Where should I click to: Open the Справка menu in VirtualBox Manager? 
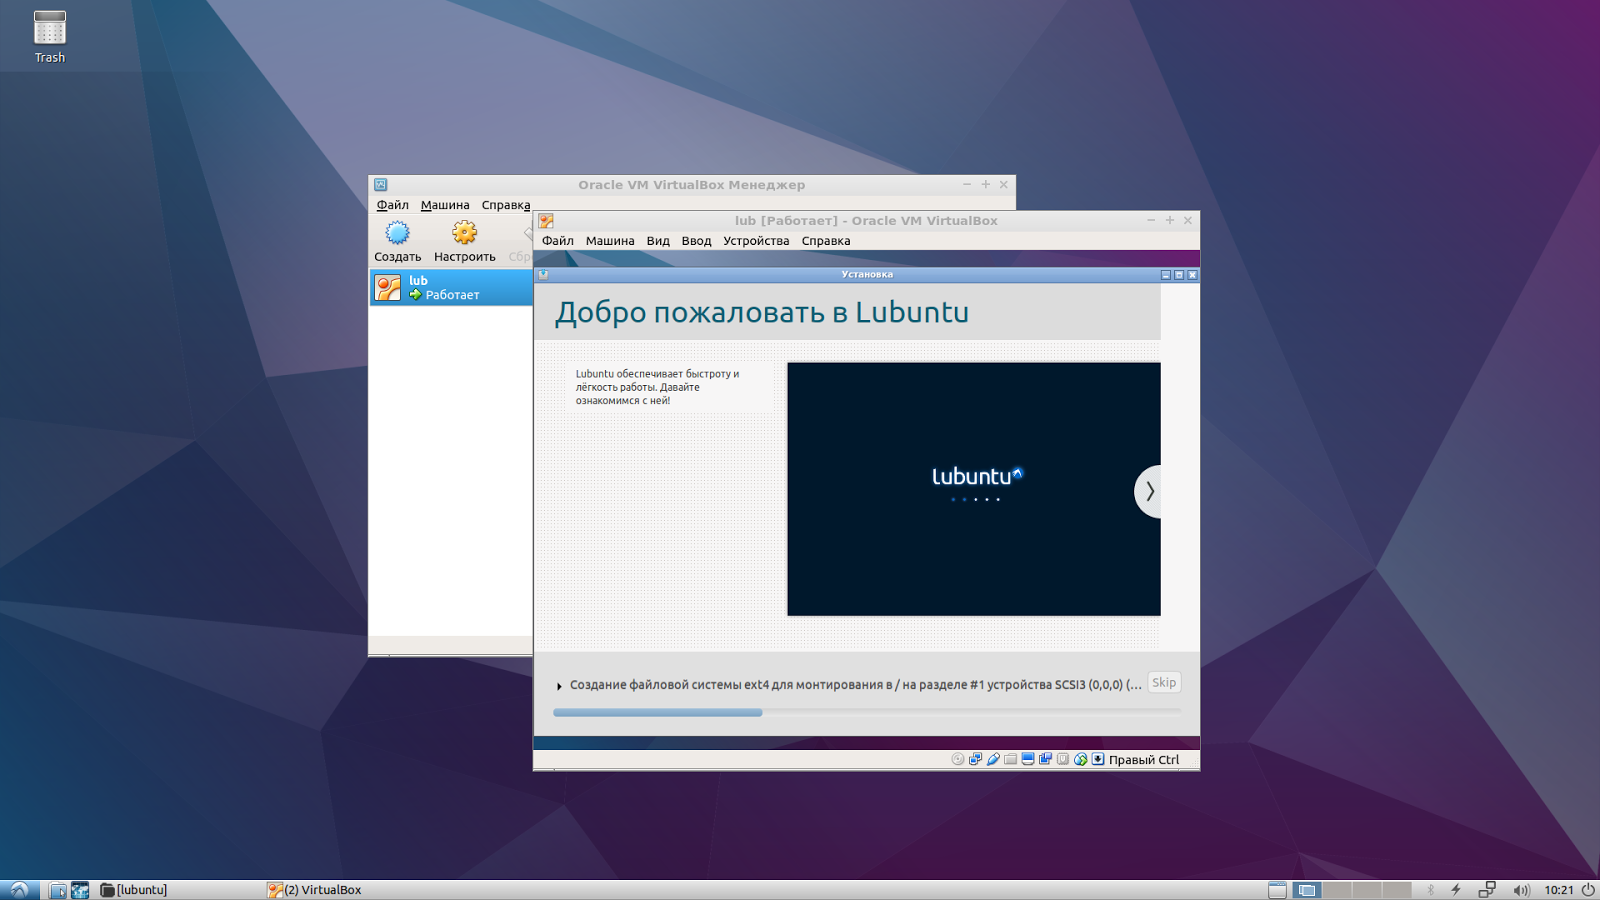click(506, 205)
